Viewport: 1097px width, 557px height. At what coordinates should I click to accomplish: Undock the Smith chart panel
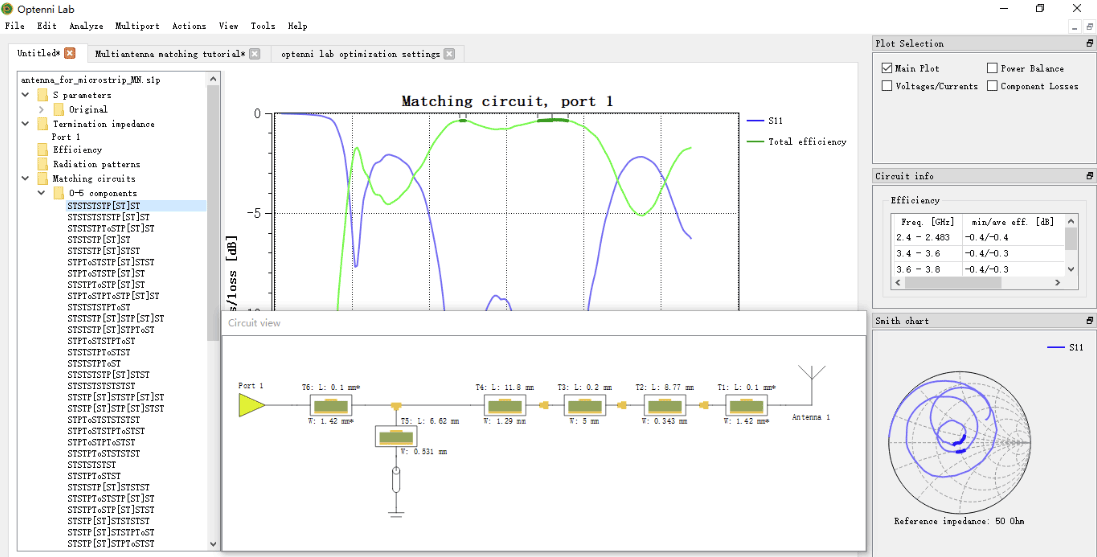pyautogui.click(x=1089, y=320)
